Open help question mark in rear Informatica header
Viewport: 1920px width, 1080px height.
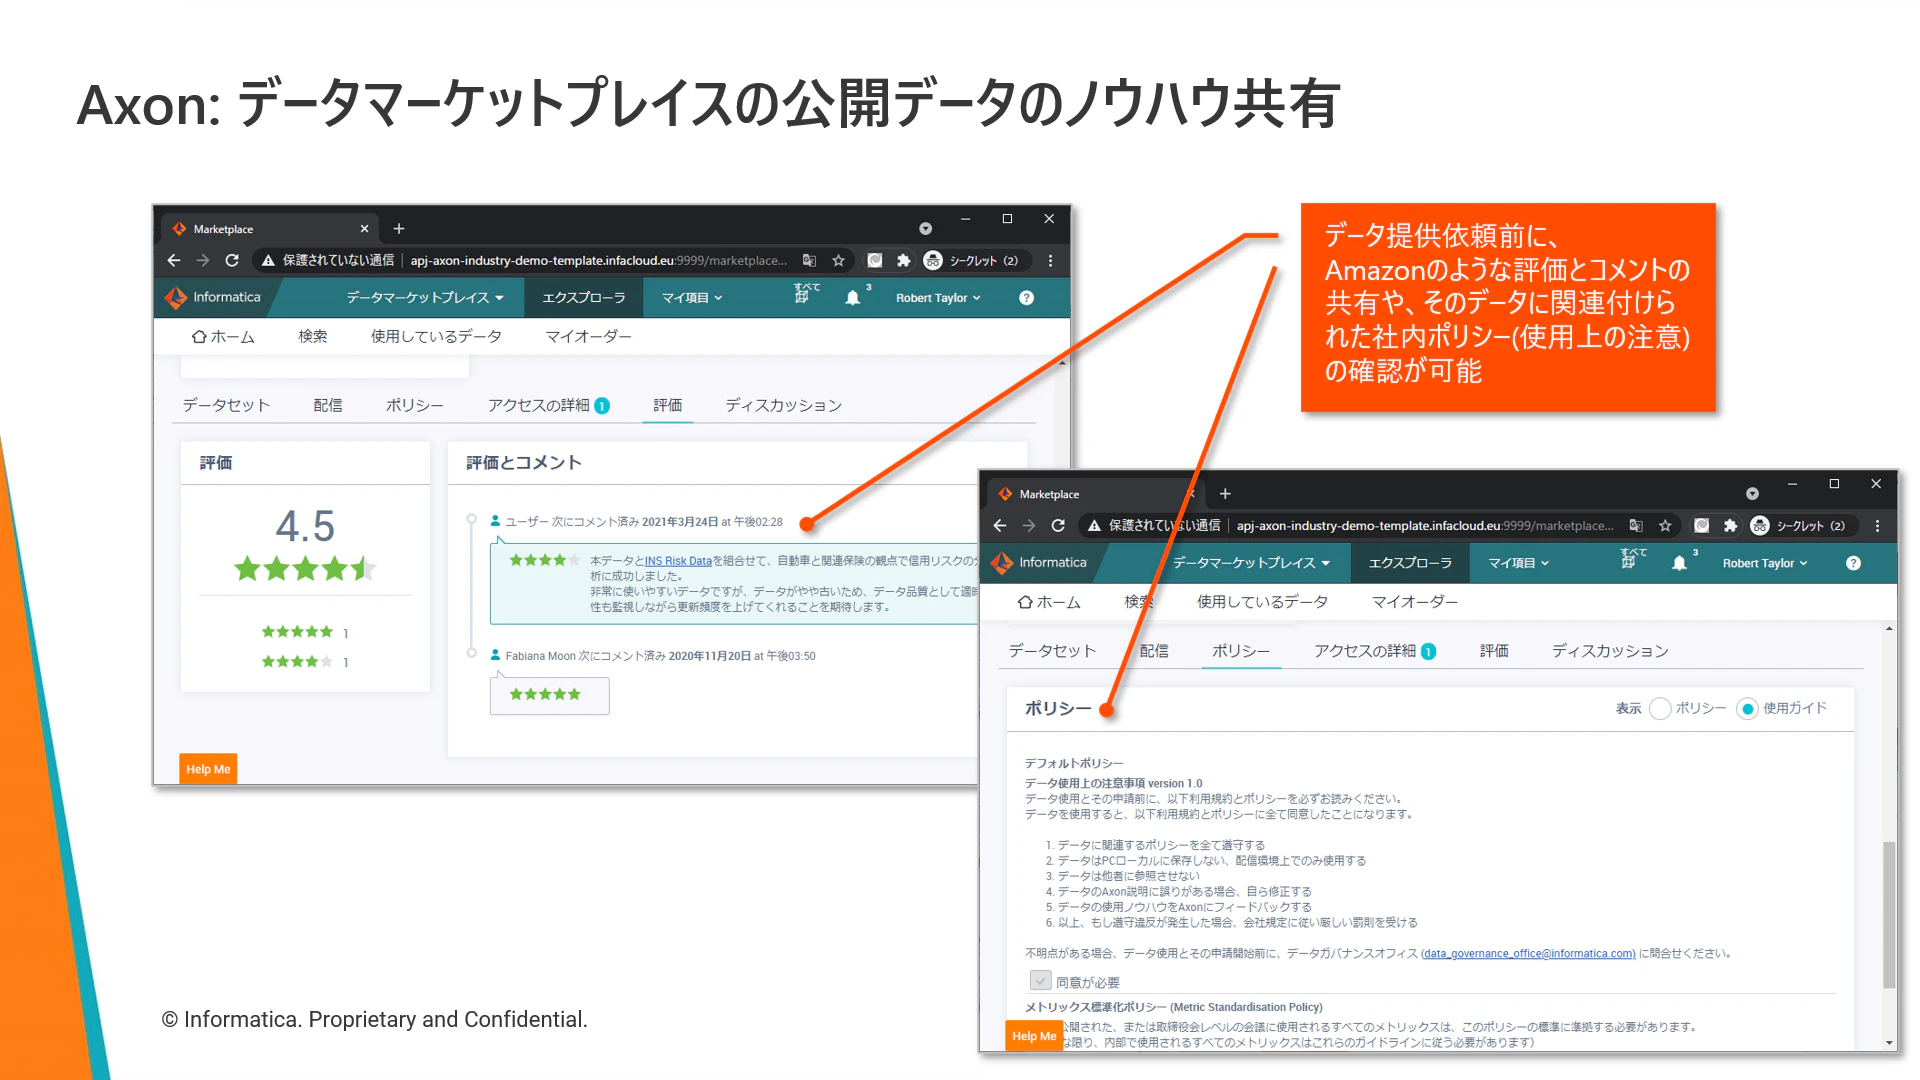[x=1026, y=298]
